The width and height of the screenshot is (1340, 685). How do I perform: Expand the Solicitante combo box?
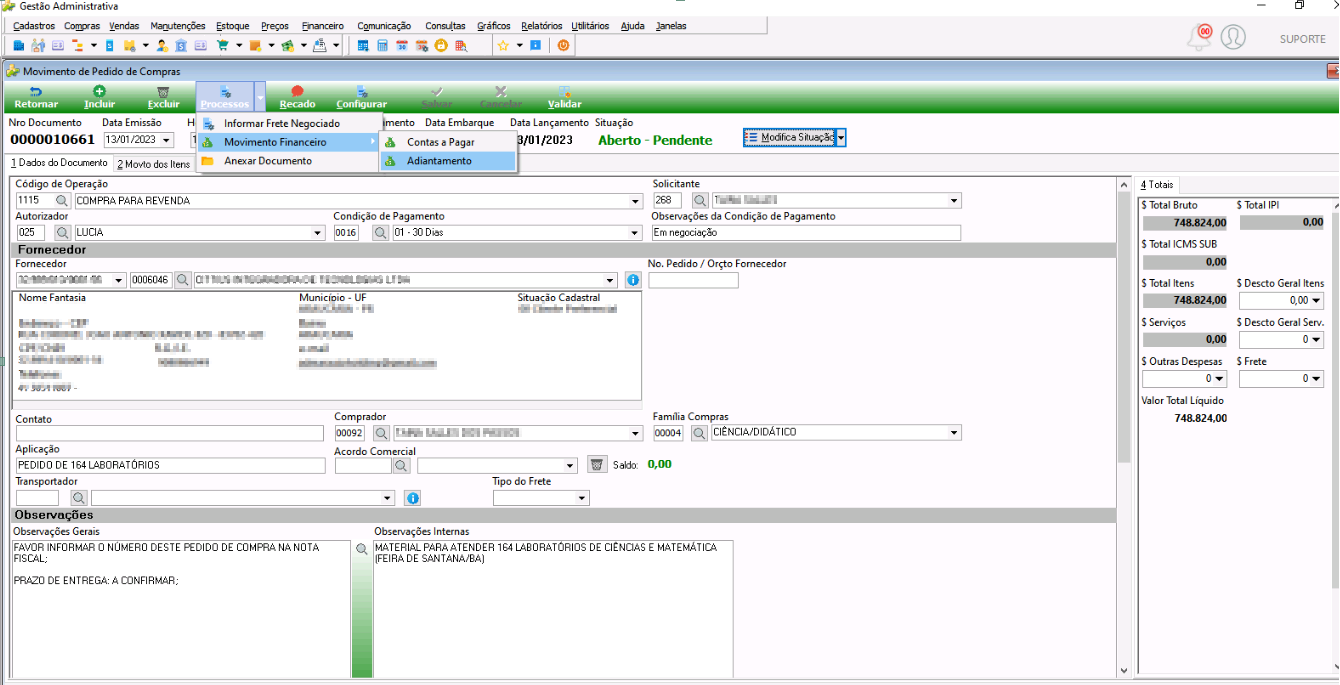[955, 201]
